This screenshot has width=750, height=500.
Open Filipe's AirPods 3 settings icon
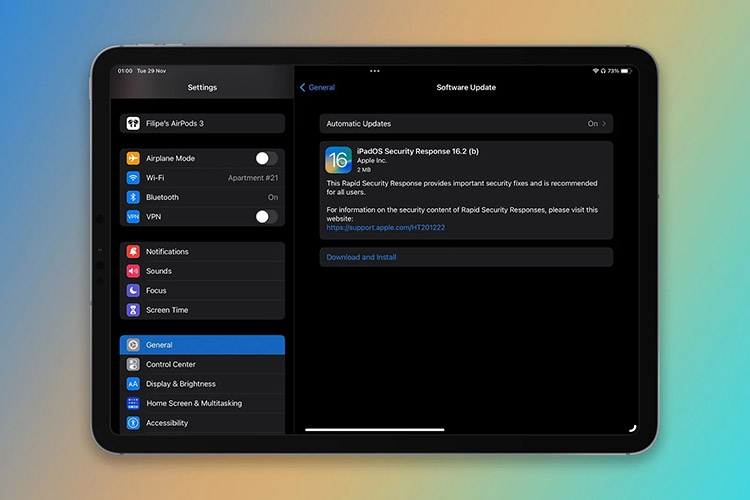click(x=133, y=123)
